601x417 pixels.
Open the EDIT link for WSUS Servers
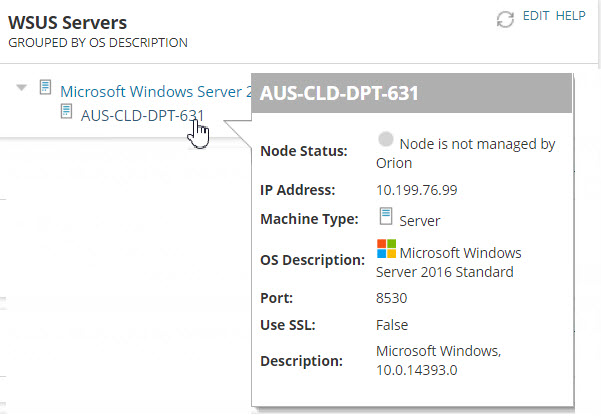click(537, 17)
